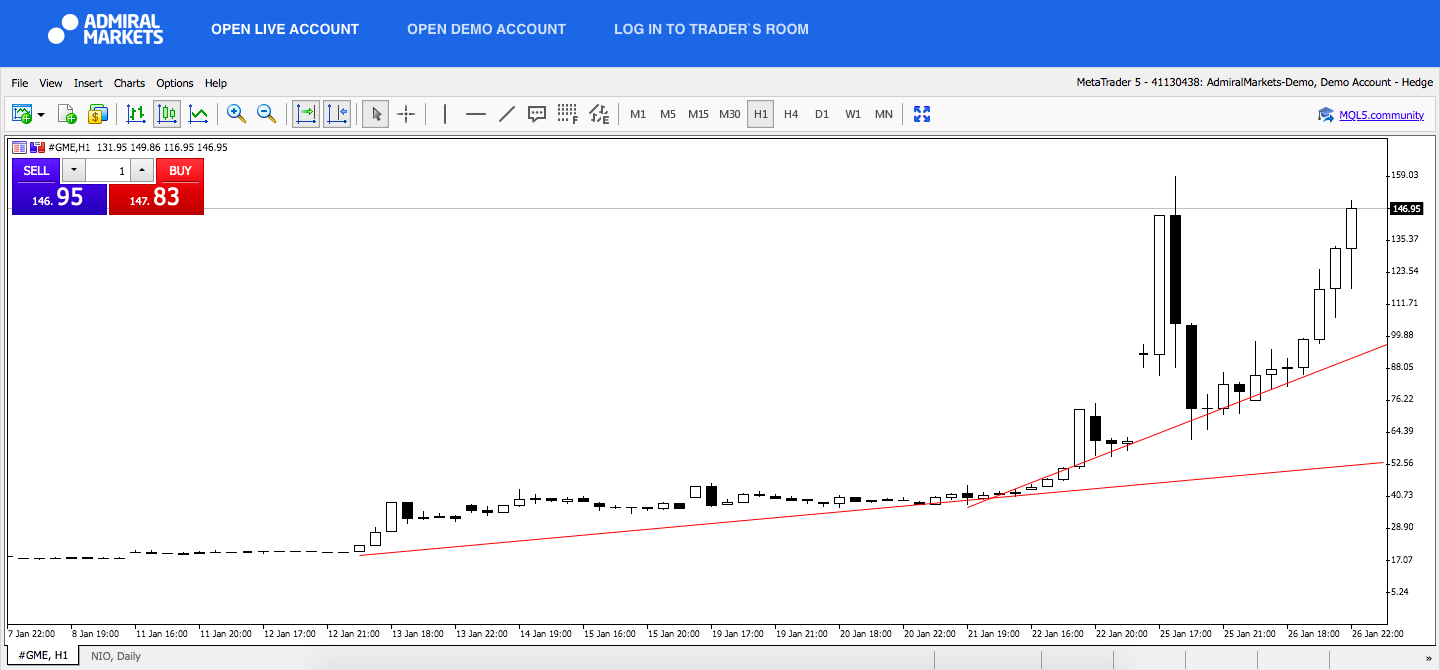
Task: Switch chart to bar chart mode
Action: click(136, 114)
